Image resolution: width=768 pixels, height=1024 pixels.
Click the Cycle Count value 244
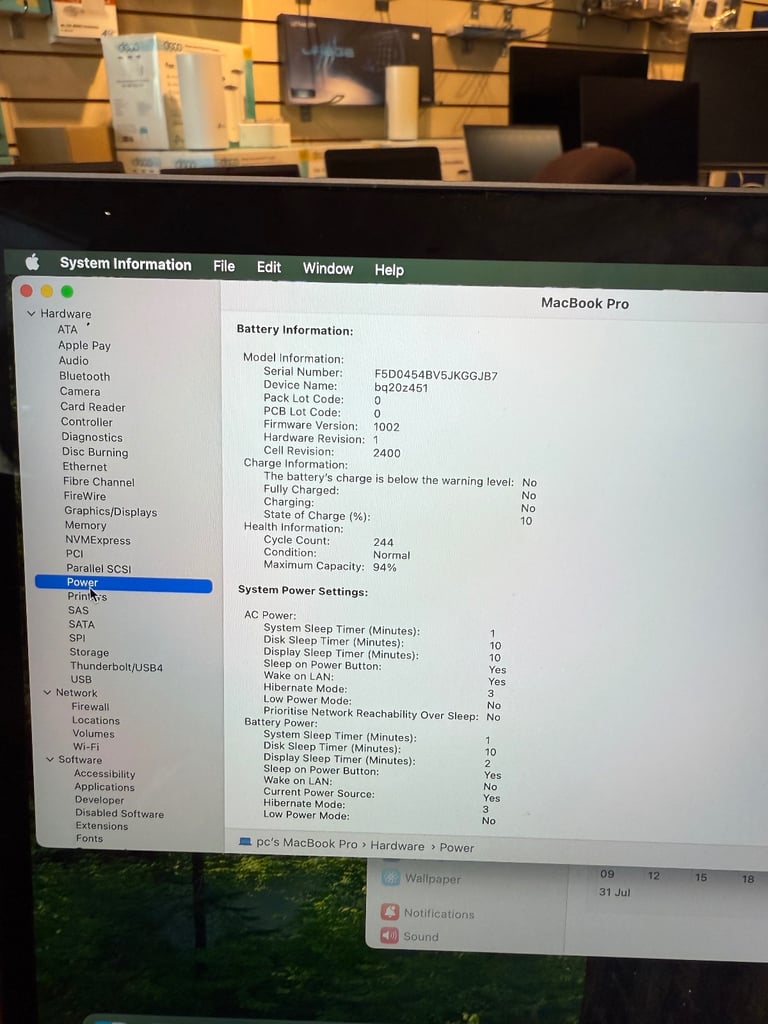click(383, 542)
